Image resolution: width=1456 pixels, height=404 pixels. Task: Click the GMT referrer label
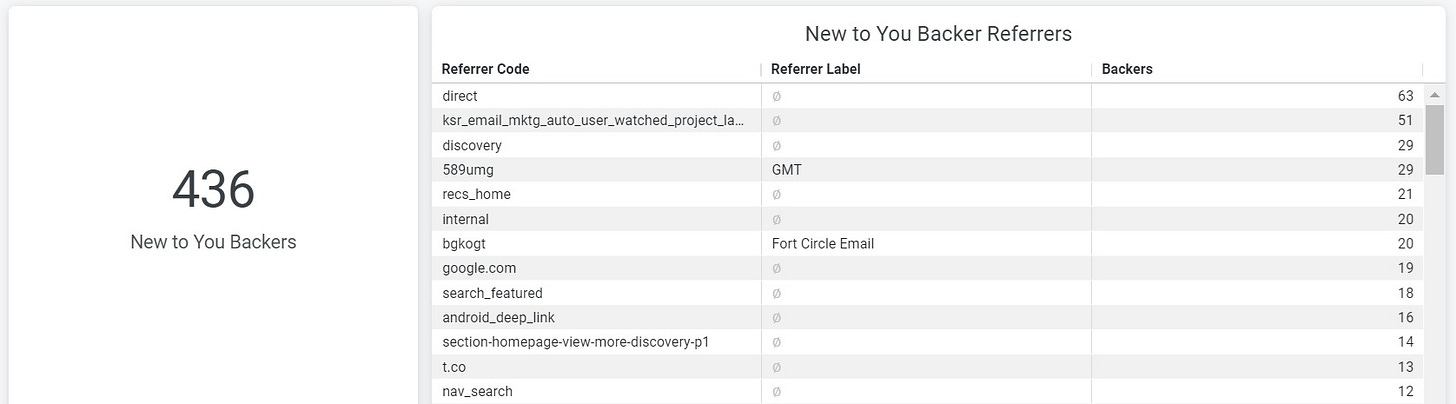click(x=787, y=170)
